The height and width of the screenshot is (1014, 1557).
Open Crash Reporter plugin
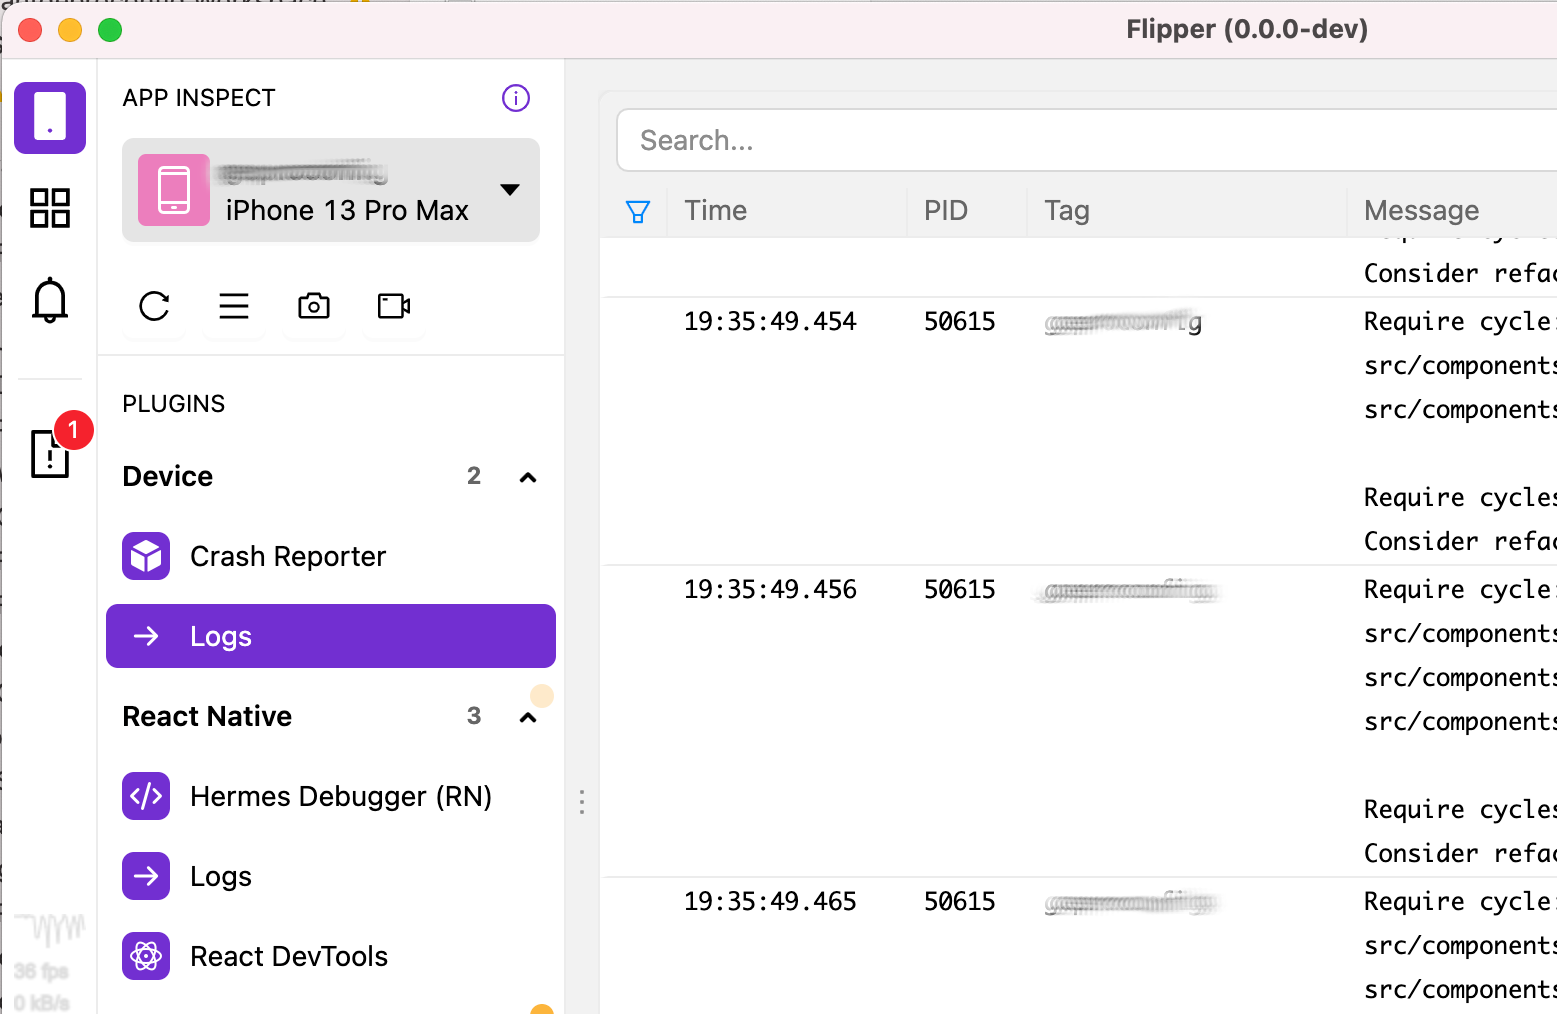pos(331,556)
